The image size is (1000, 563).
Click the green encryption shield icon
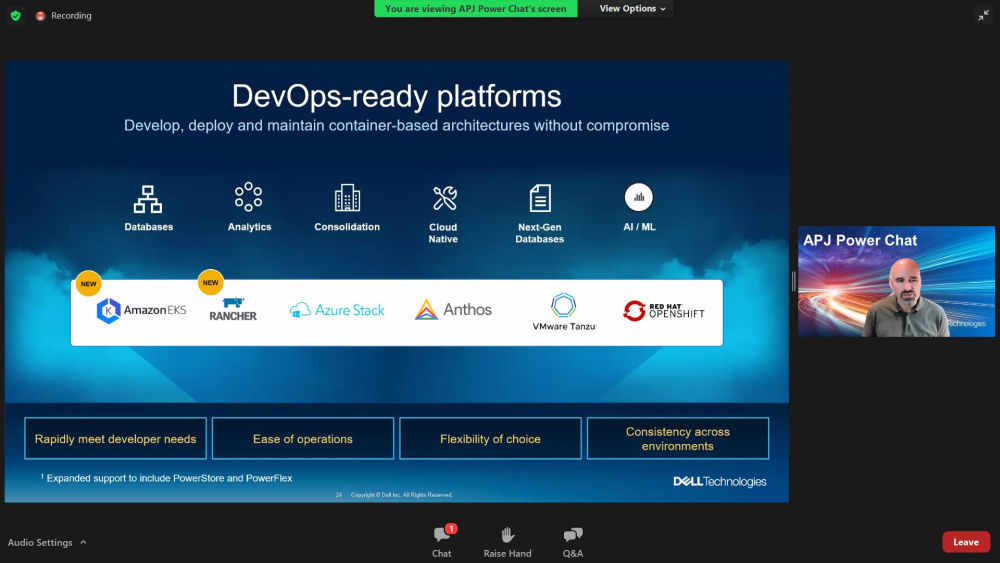[x=15, y=15]
